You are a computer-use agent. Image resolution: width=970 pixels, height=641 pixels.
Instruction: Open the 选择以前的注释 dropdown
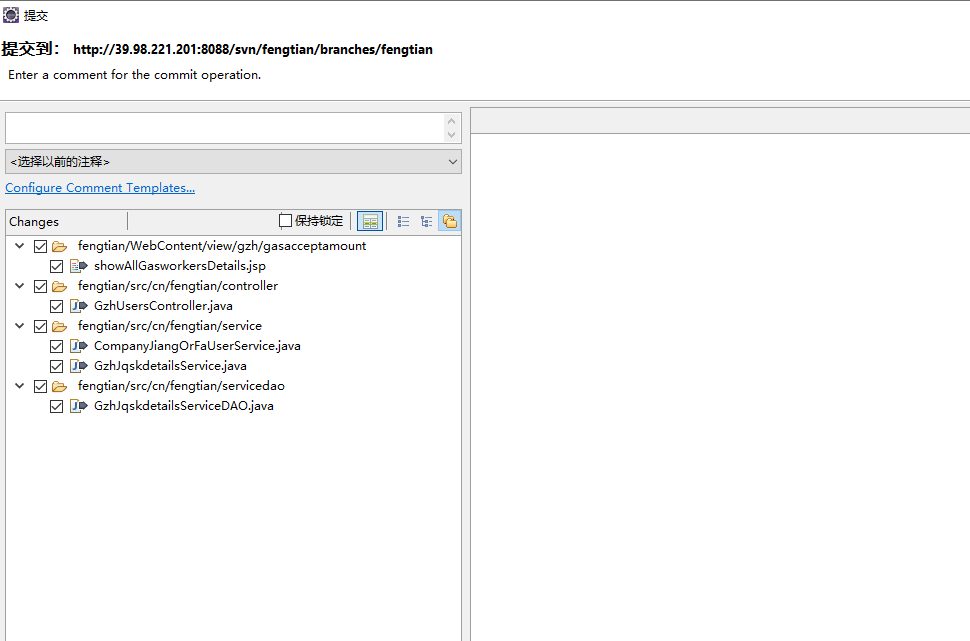coord(233,161)
